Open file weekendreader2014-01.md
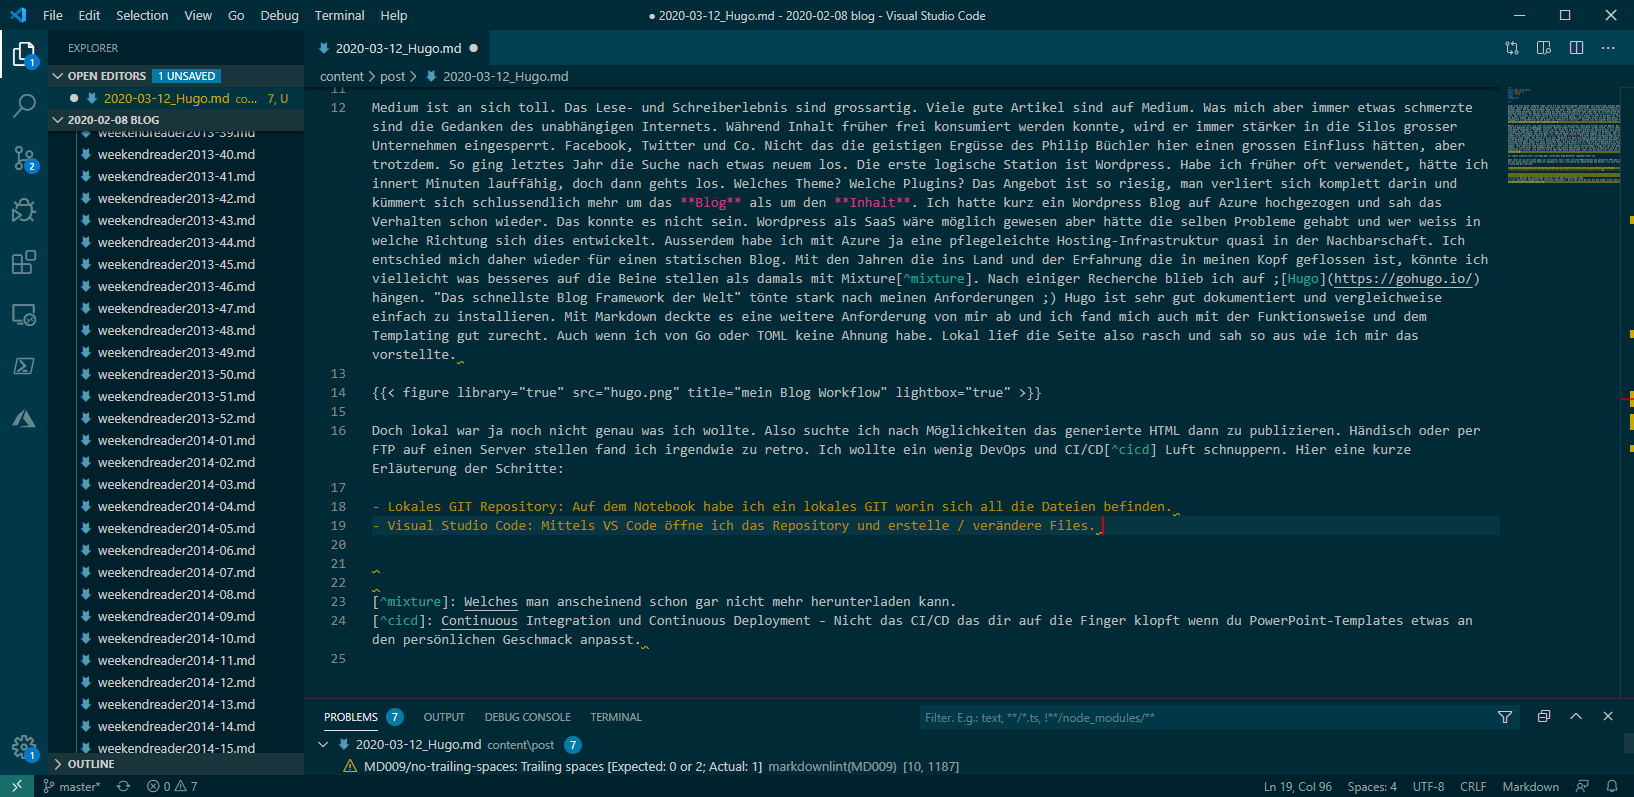Viewport: 1634px width, 797px height. click(x=176, y=440)
